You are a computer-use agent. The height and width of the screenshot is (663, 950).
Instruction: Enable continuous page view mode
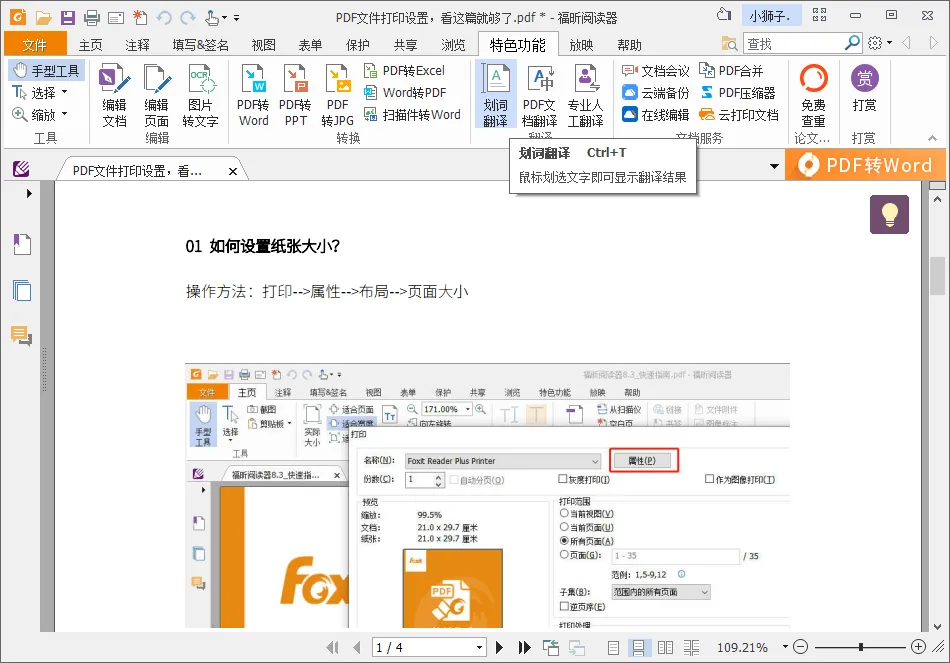tap(639, 648)
